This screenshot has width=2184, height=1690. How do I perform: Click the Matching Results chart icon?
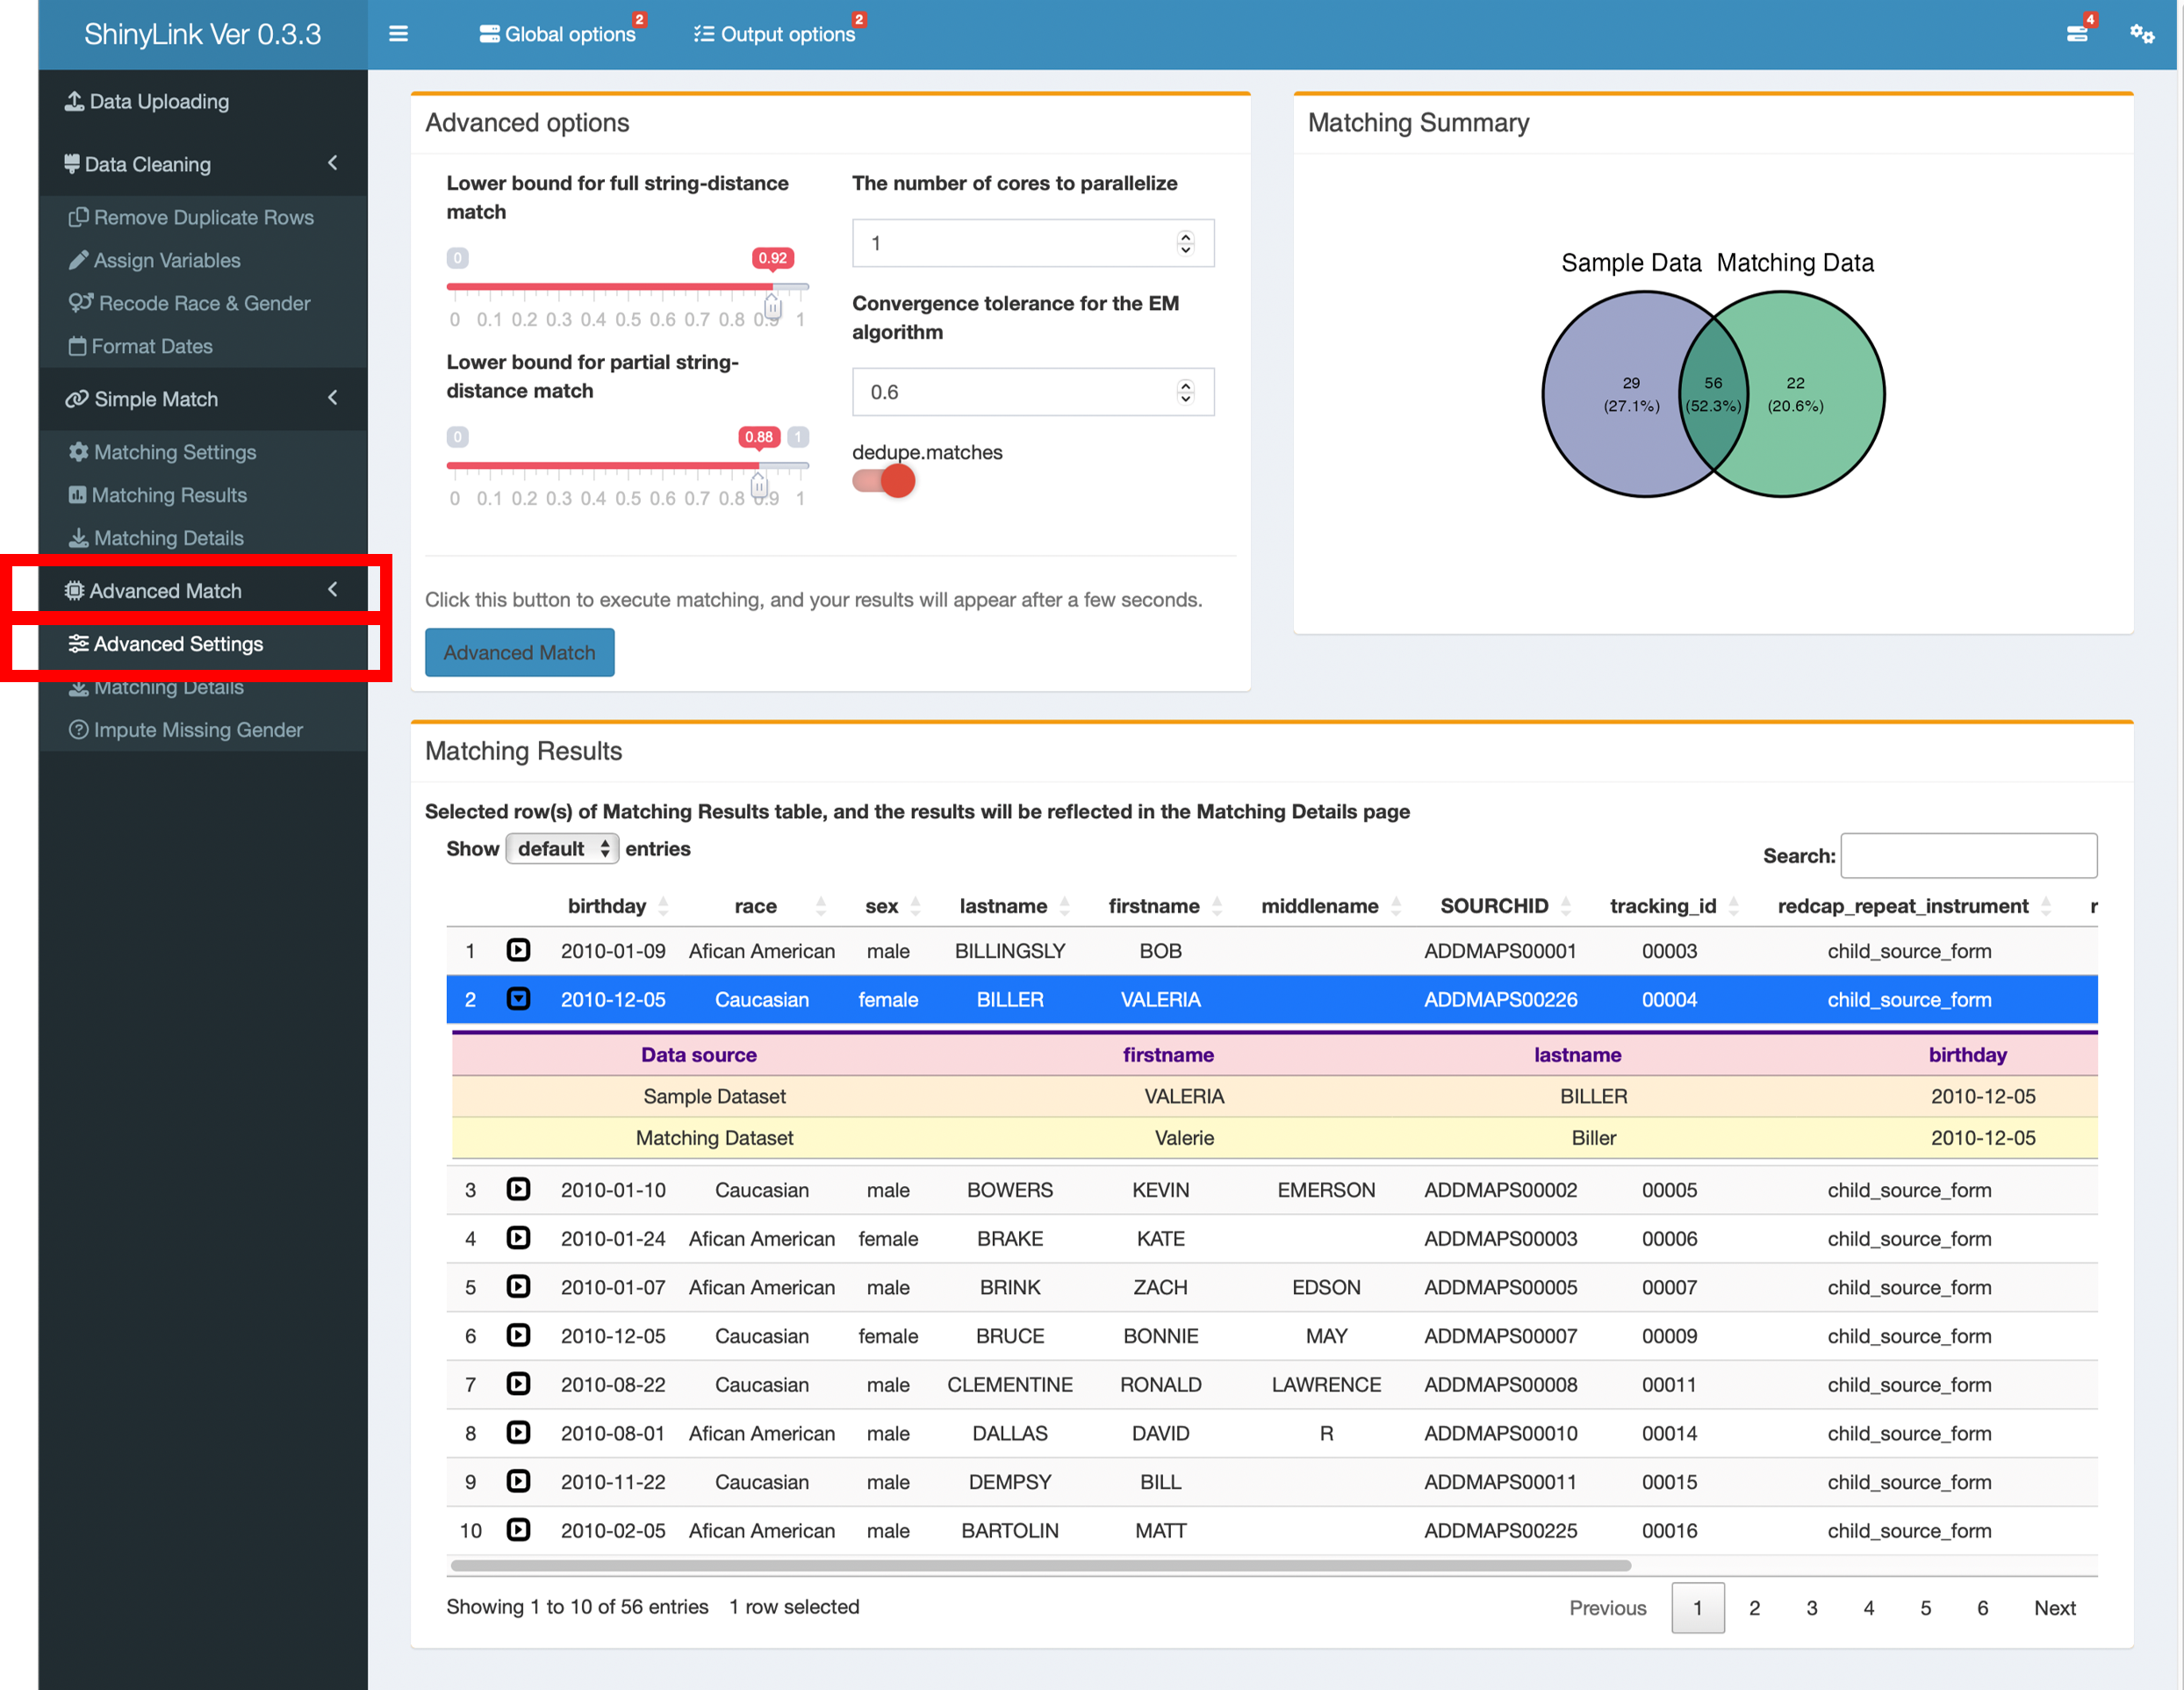click(x=77, y=495)
